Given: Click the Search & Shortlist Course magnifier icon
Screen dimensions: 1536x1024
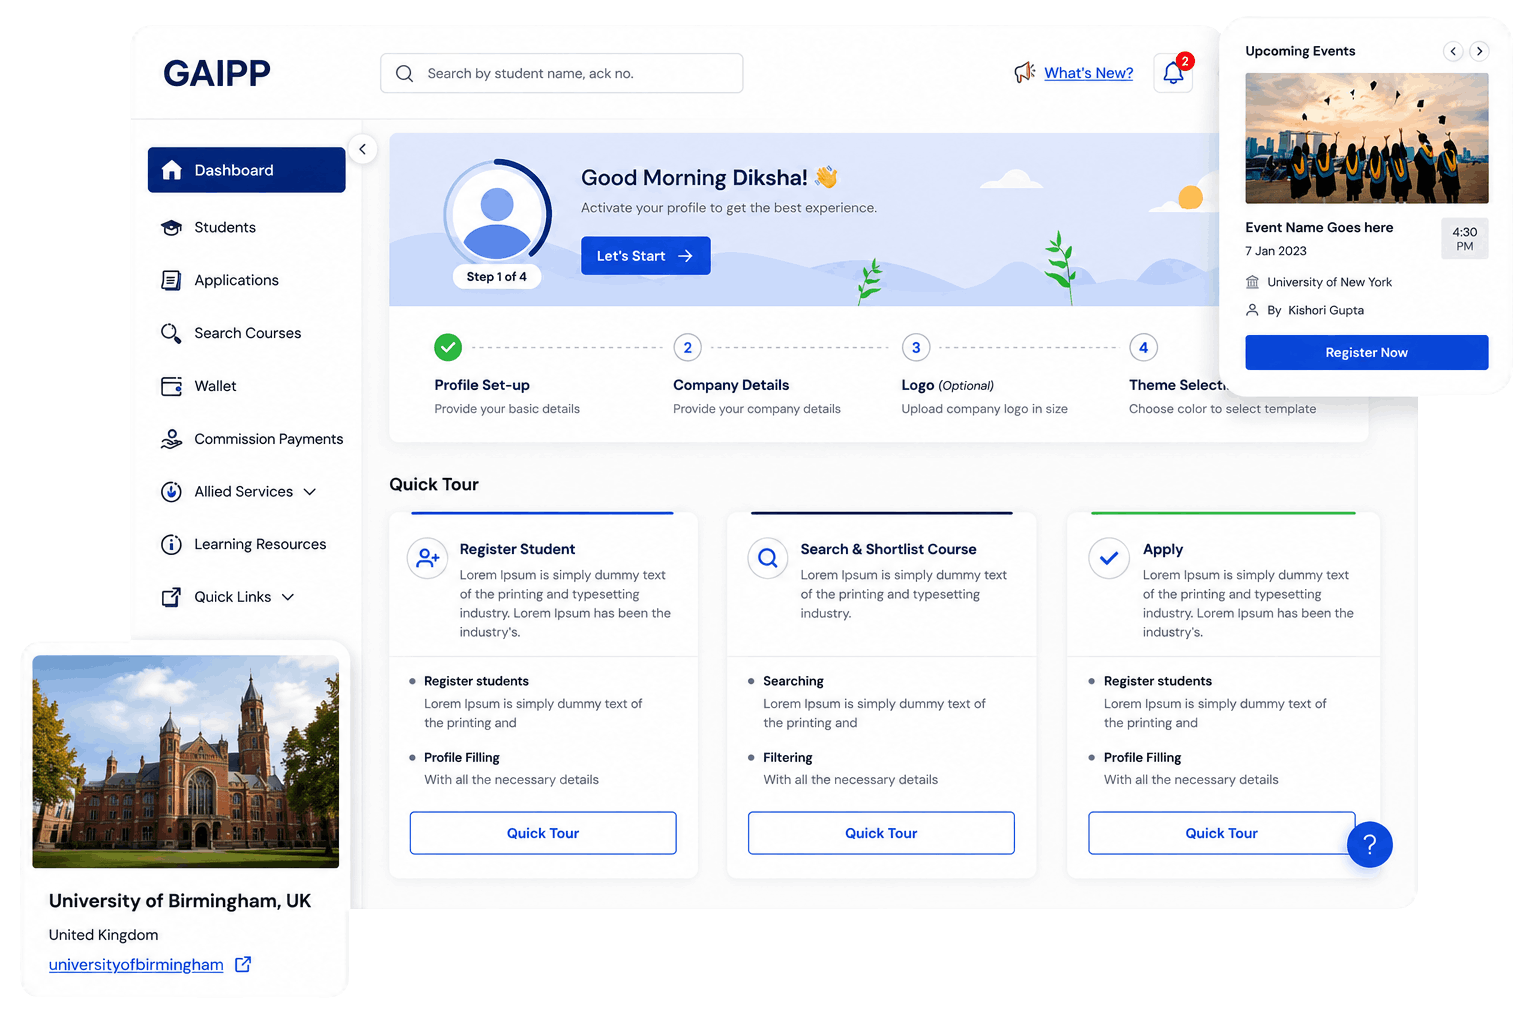Looking at the screenshot, I should pyautogui.click(x=768, y=558).
